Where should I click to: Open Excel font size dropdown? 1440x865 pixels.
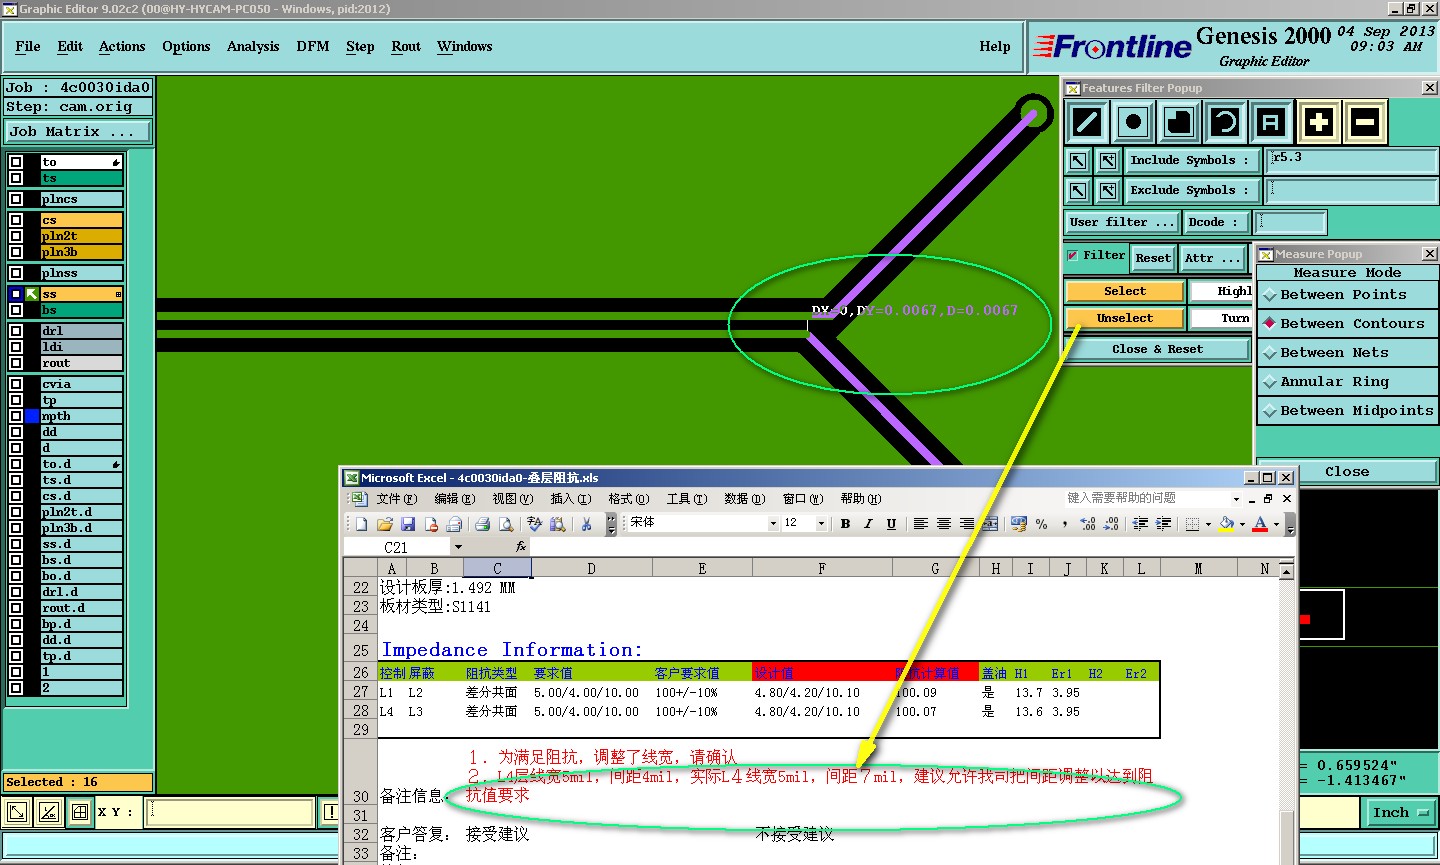click(821, 524)
